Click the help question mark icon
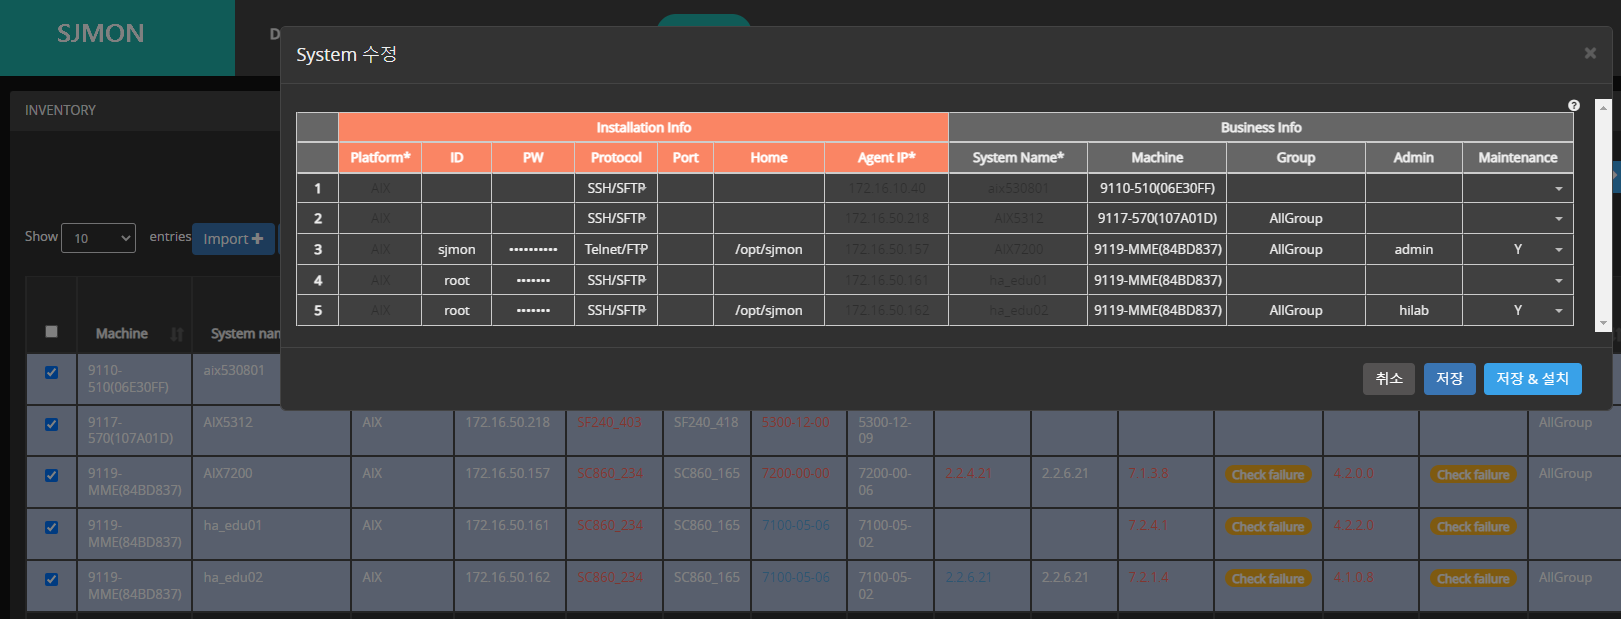The height and width of the screenshot is (619, 1621). coord(1574,105)
